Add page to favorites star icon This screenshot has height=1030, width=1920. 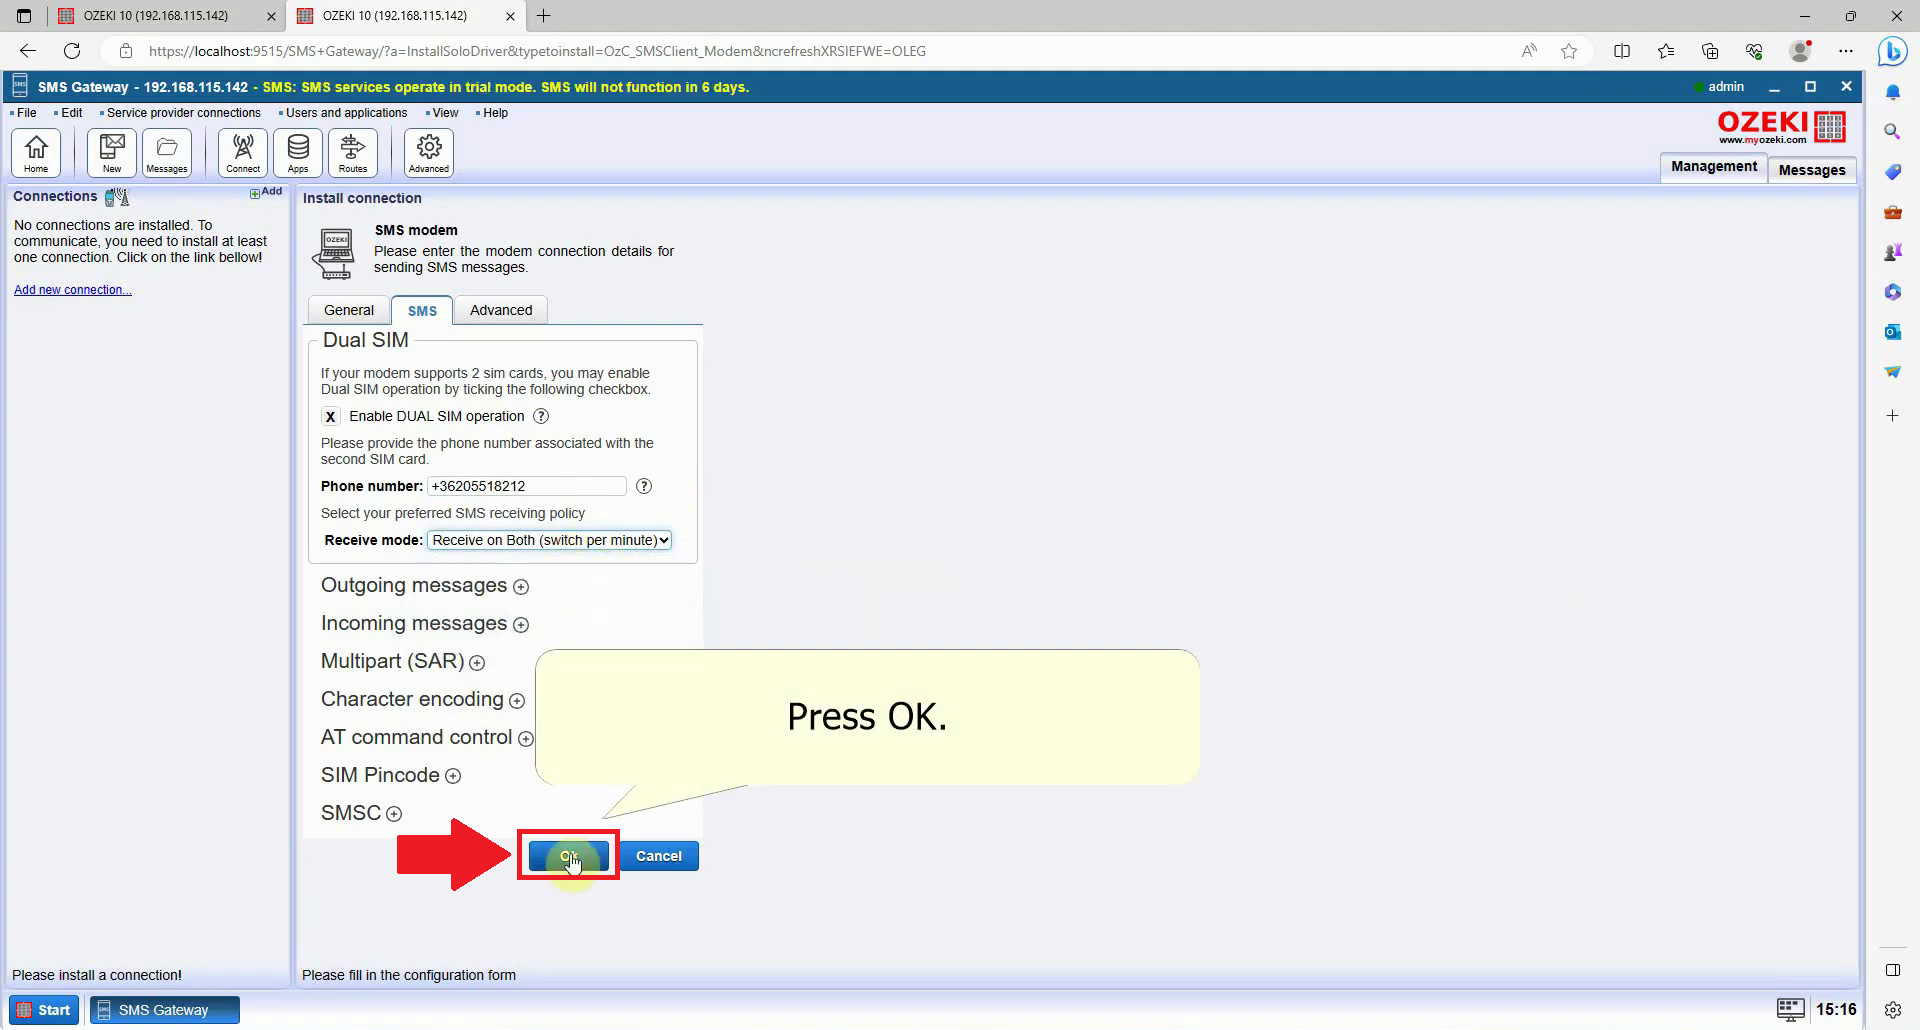click(1569, 51)
